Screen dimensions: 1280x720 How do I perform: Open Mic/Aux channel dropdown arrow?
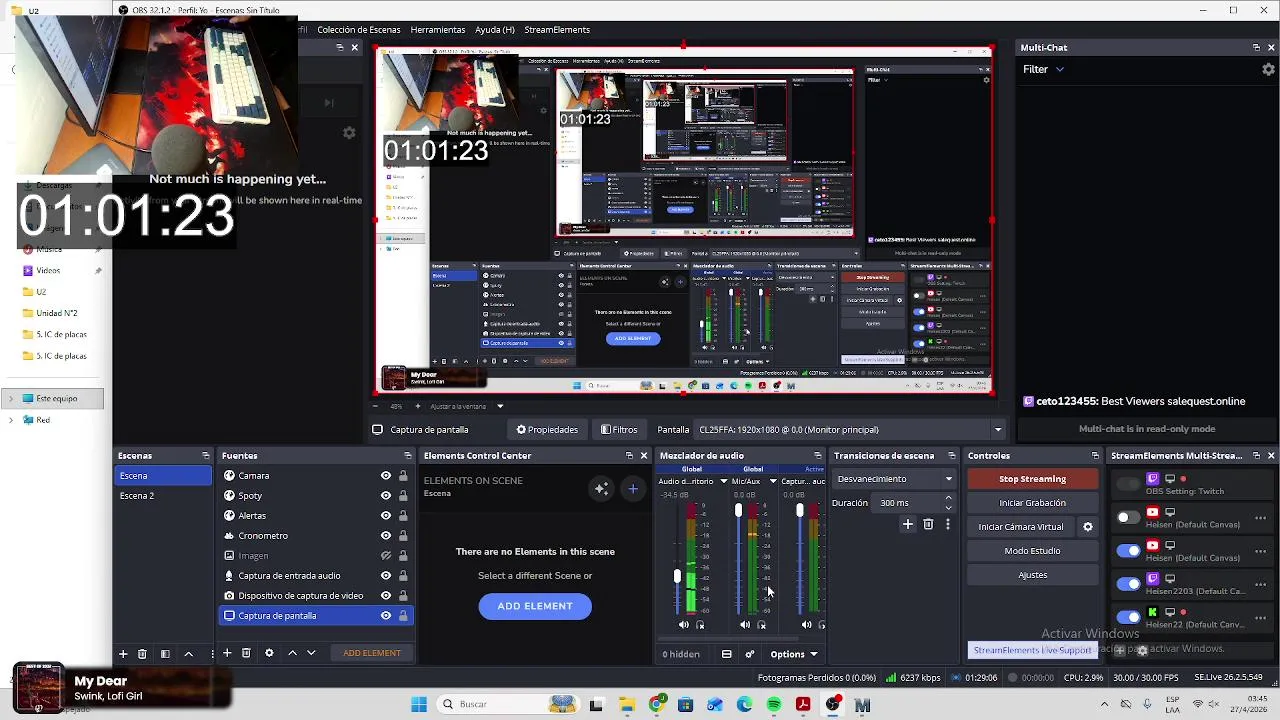(772, 481)
